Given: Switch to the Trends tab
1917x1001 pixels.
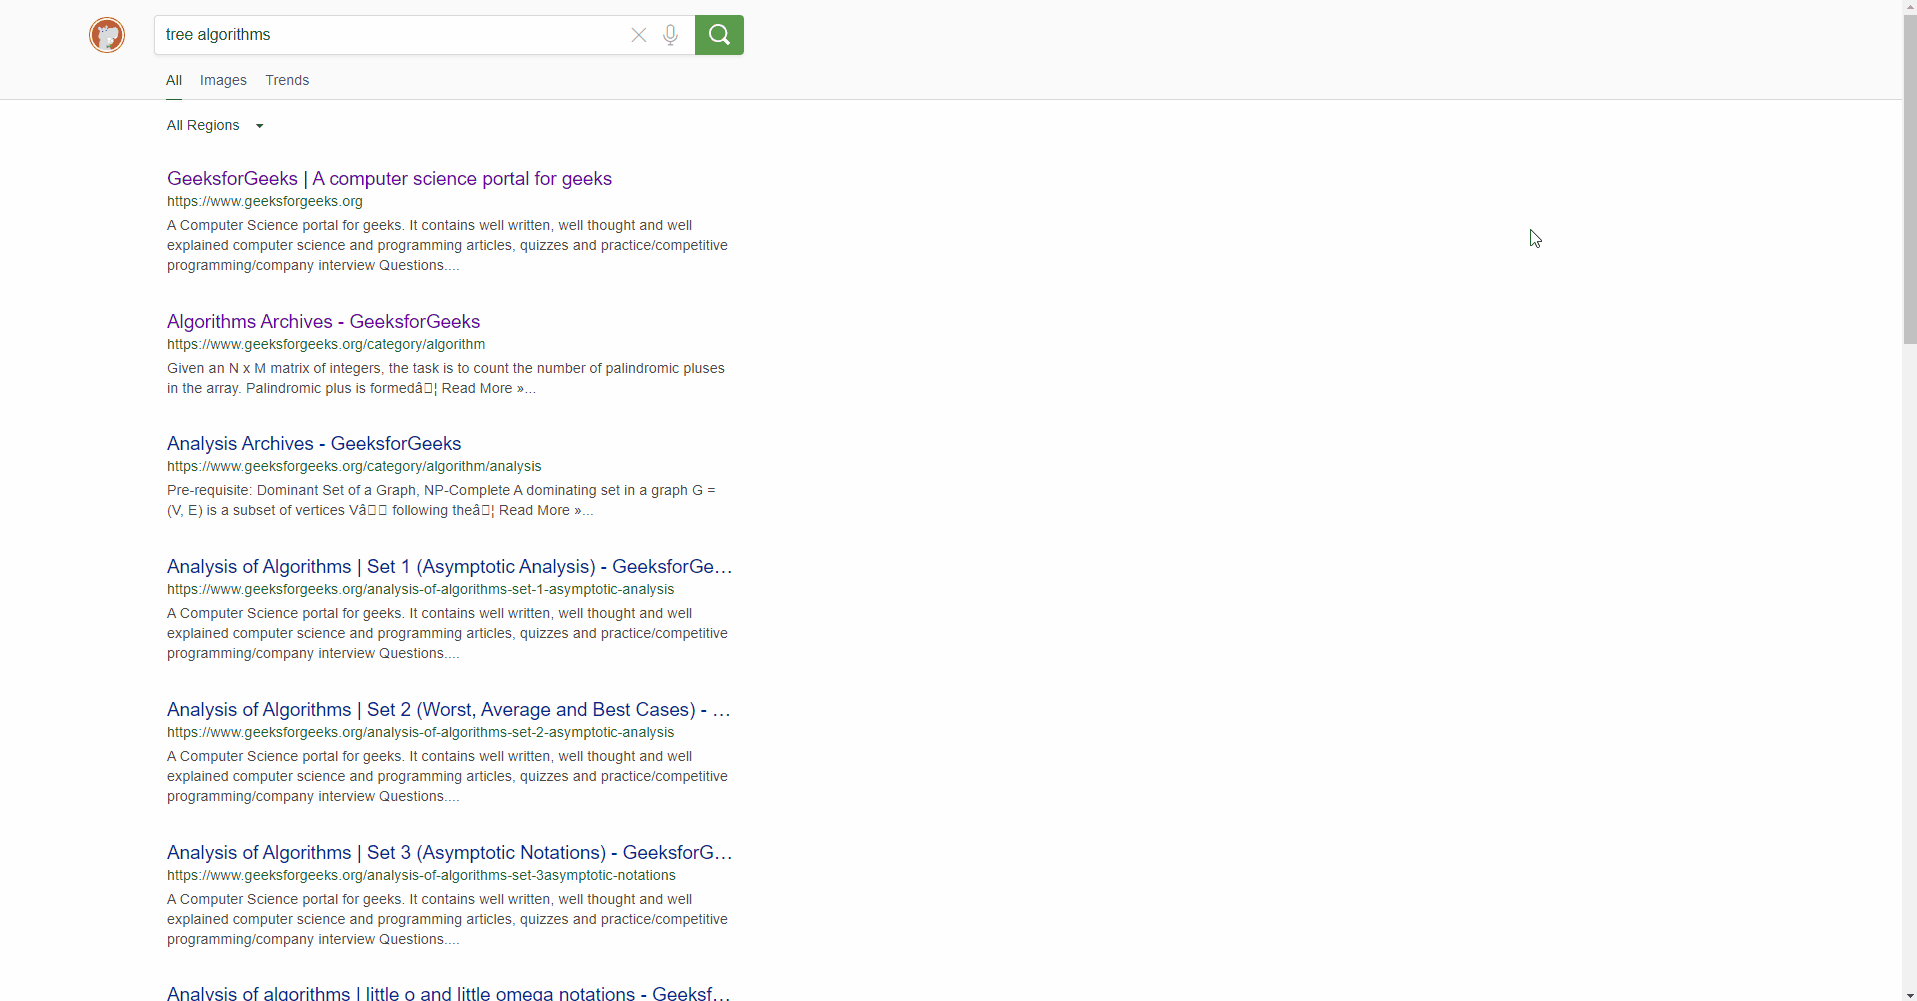Looking at the screenshot, I should [287, 80].
